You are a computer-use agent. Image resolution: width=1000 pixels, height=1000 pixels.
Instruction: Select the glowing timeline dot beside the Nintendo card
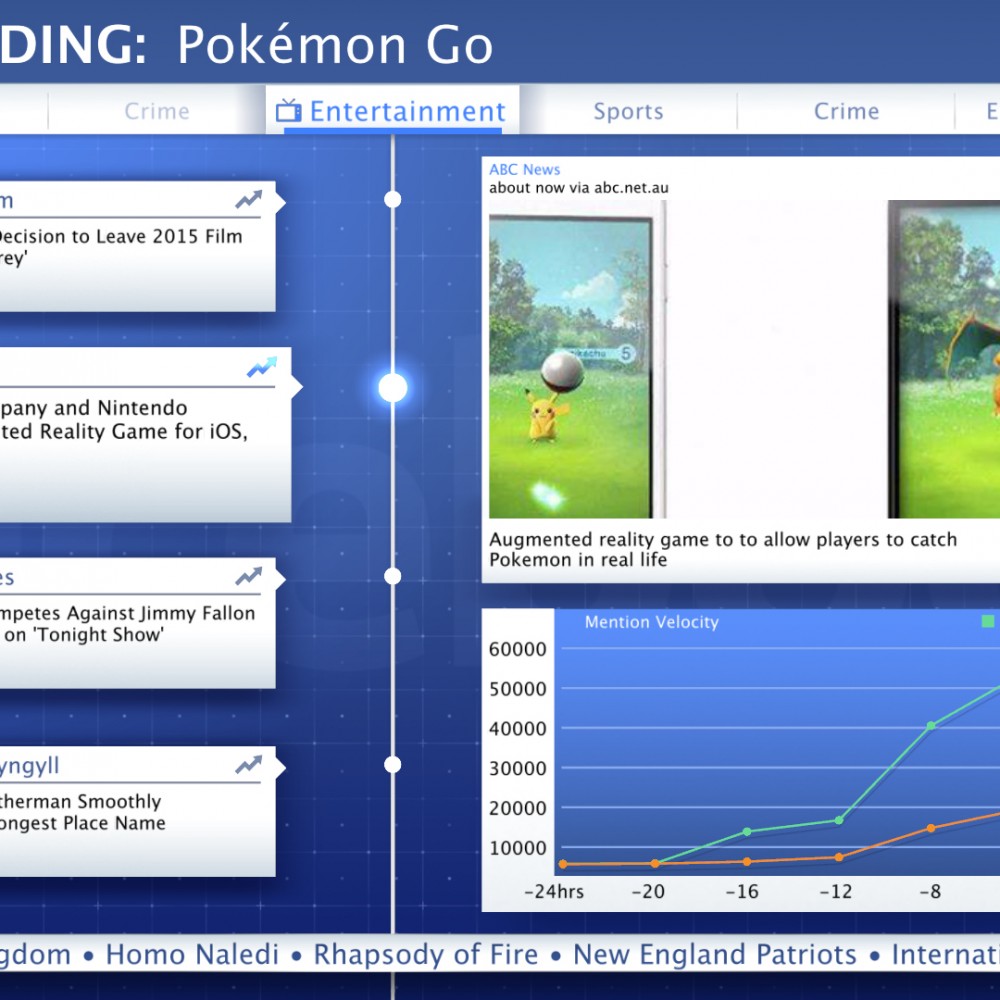click(x=393, y=387)
